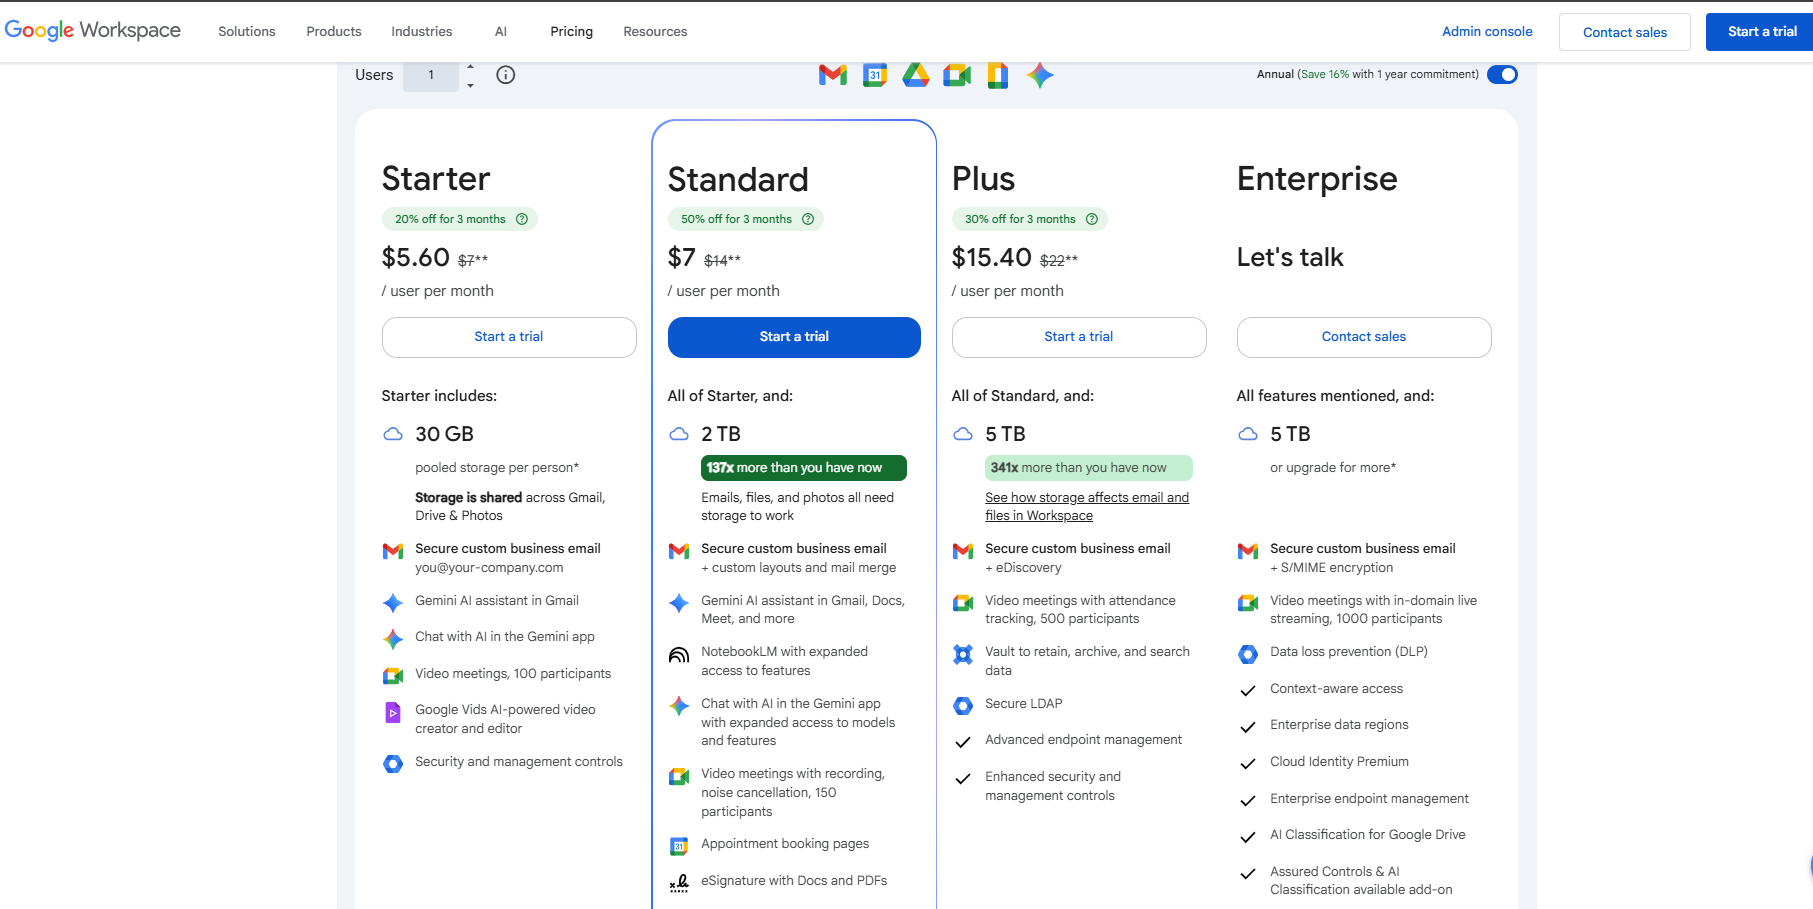Start a trial for the Standard plan
Image resolution: width=1813 pixels, height=909 pixels.
click(x=793, y=337)
